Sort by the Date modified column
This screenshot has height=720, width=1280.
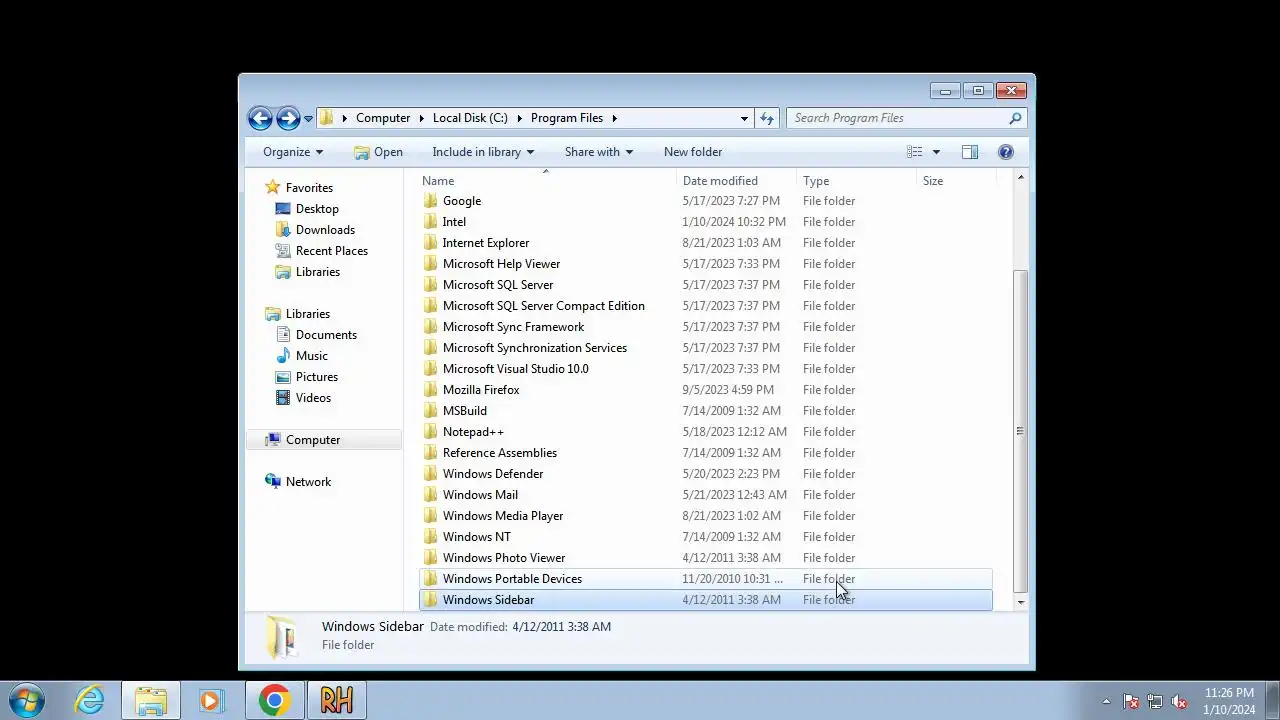coord(737,181)
